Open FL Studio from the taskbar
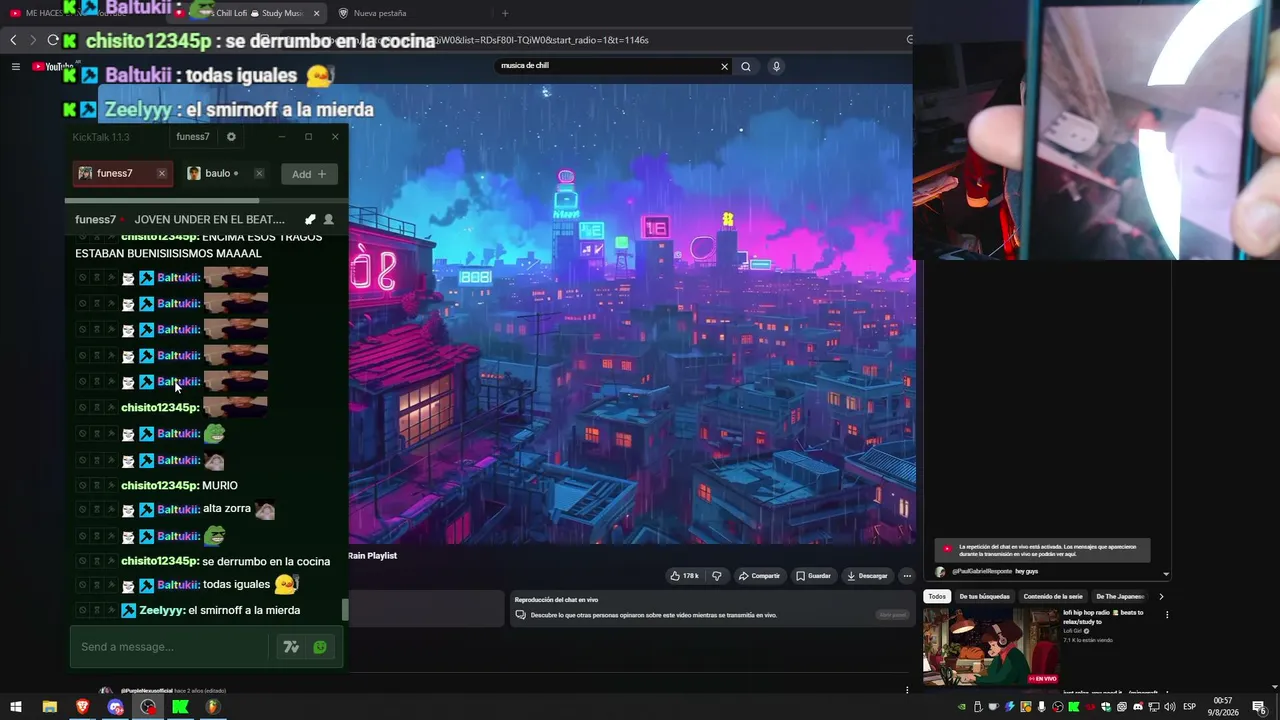 click(212, 707)
